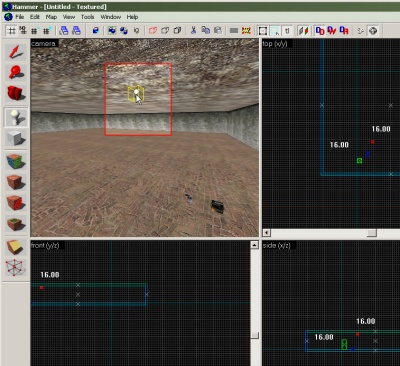
Task: Open the Map menu
Action: click(51, 17)
